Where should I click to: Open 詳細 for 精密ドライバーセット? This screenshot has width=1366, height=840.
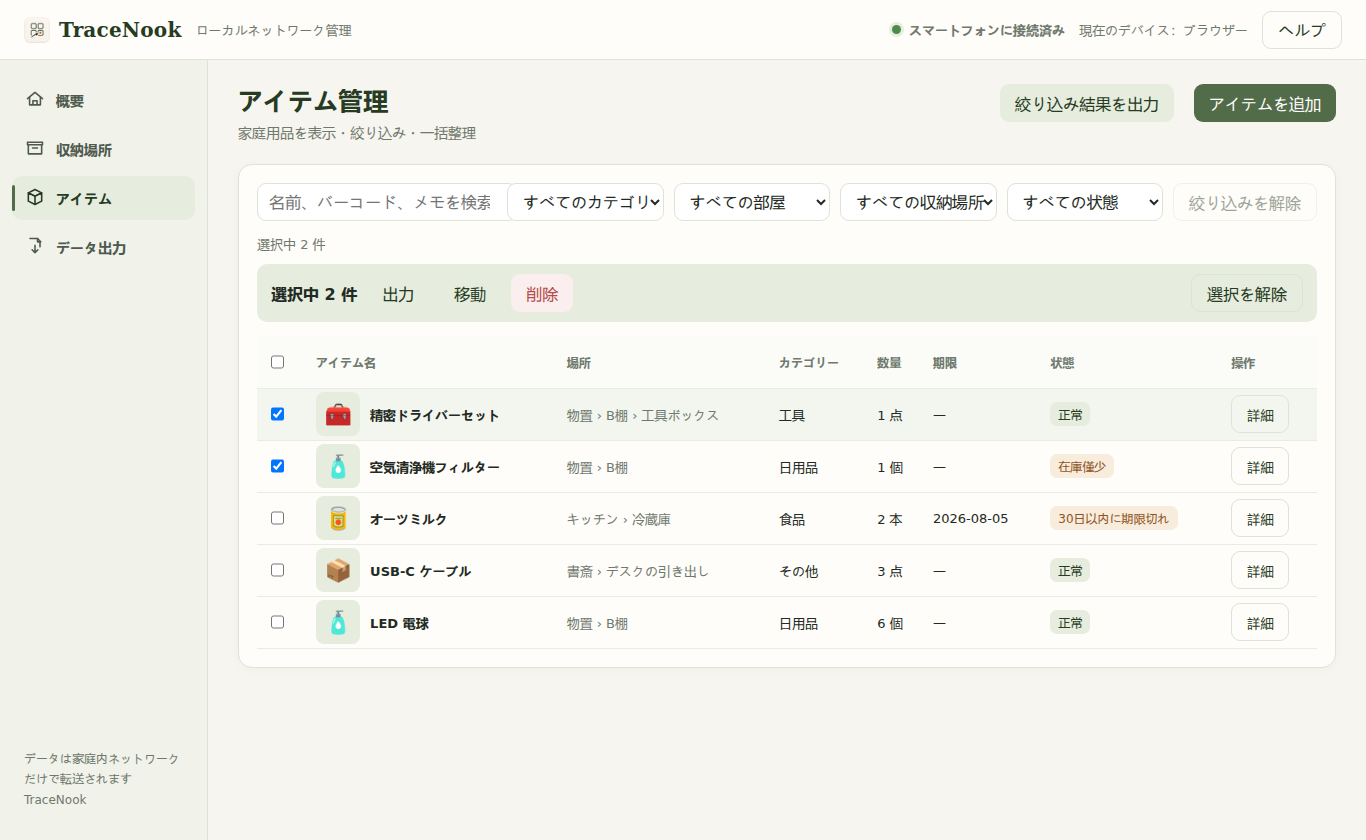pos(1260,414)
